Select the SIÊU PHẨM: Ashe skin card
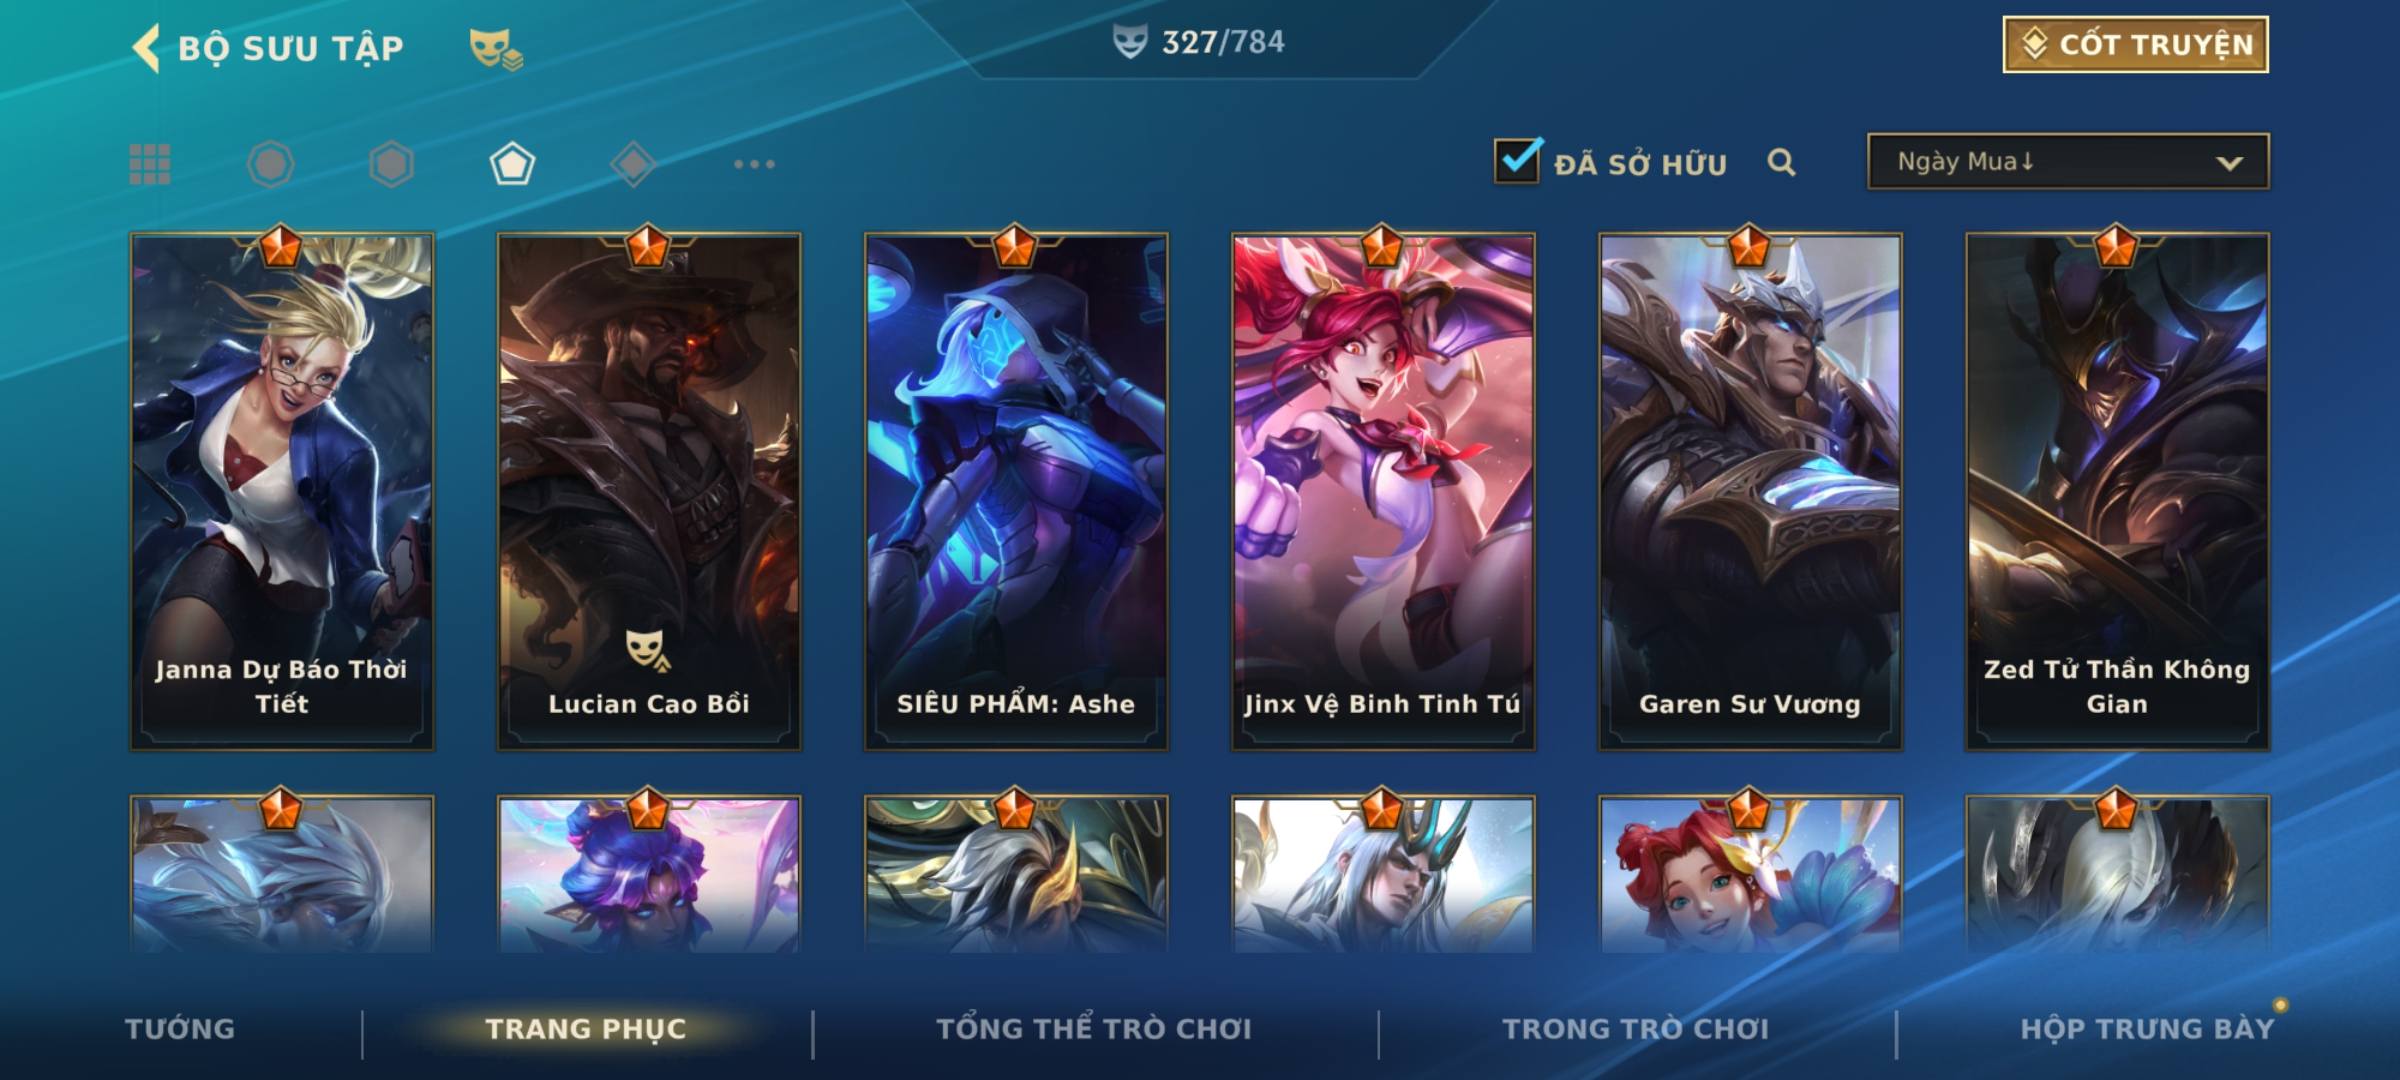Screen dimensions: 2400x1080 pyautogui.click(x=1016, y=490)
